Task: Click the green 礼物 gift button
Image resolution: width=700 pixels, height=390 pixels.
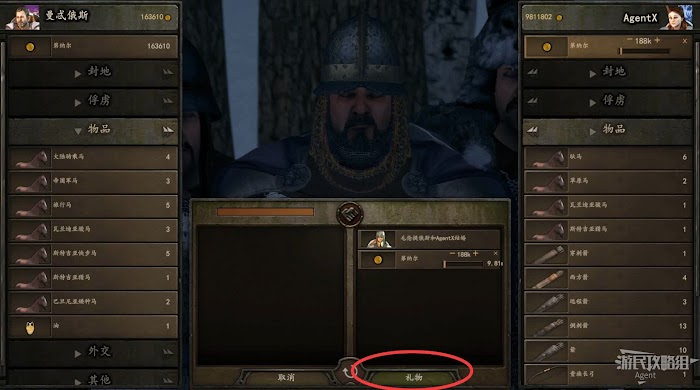Action: click(x=414, y=378)
